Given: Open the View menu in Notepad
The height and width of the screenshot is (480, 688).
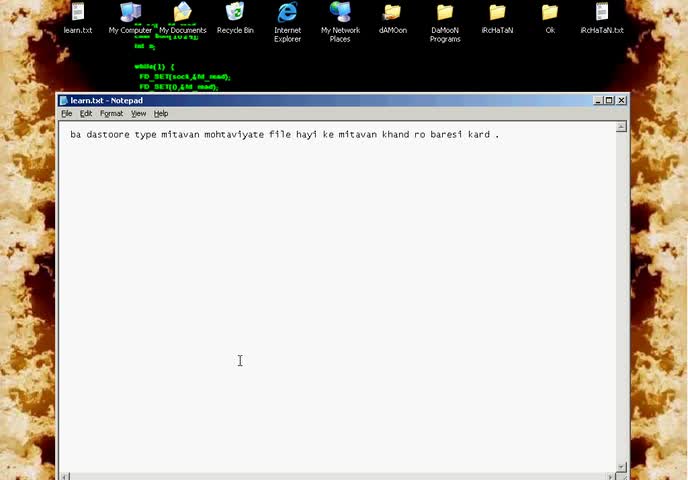Looking at the screenshot, I should click(138, 114).
